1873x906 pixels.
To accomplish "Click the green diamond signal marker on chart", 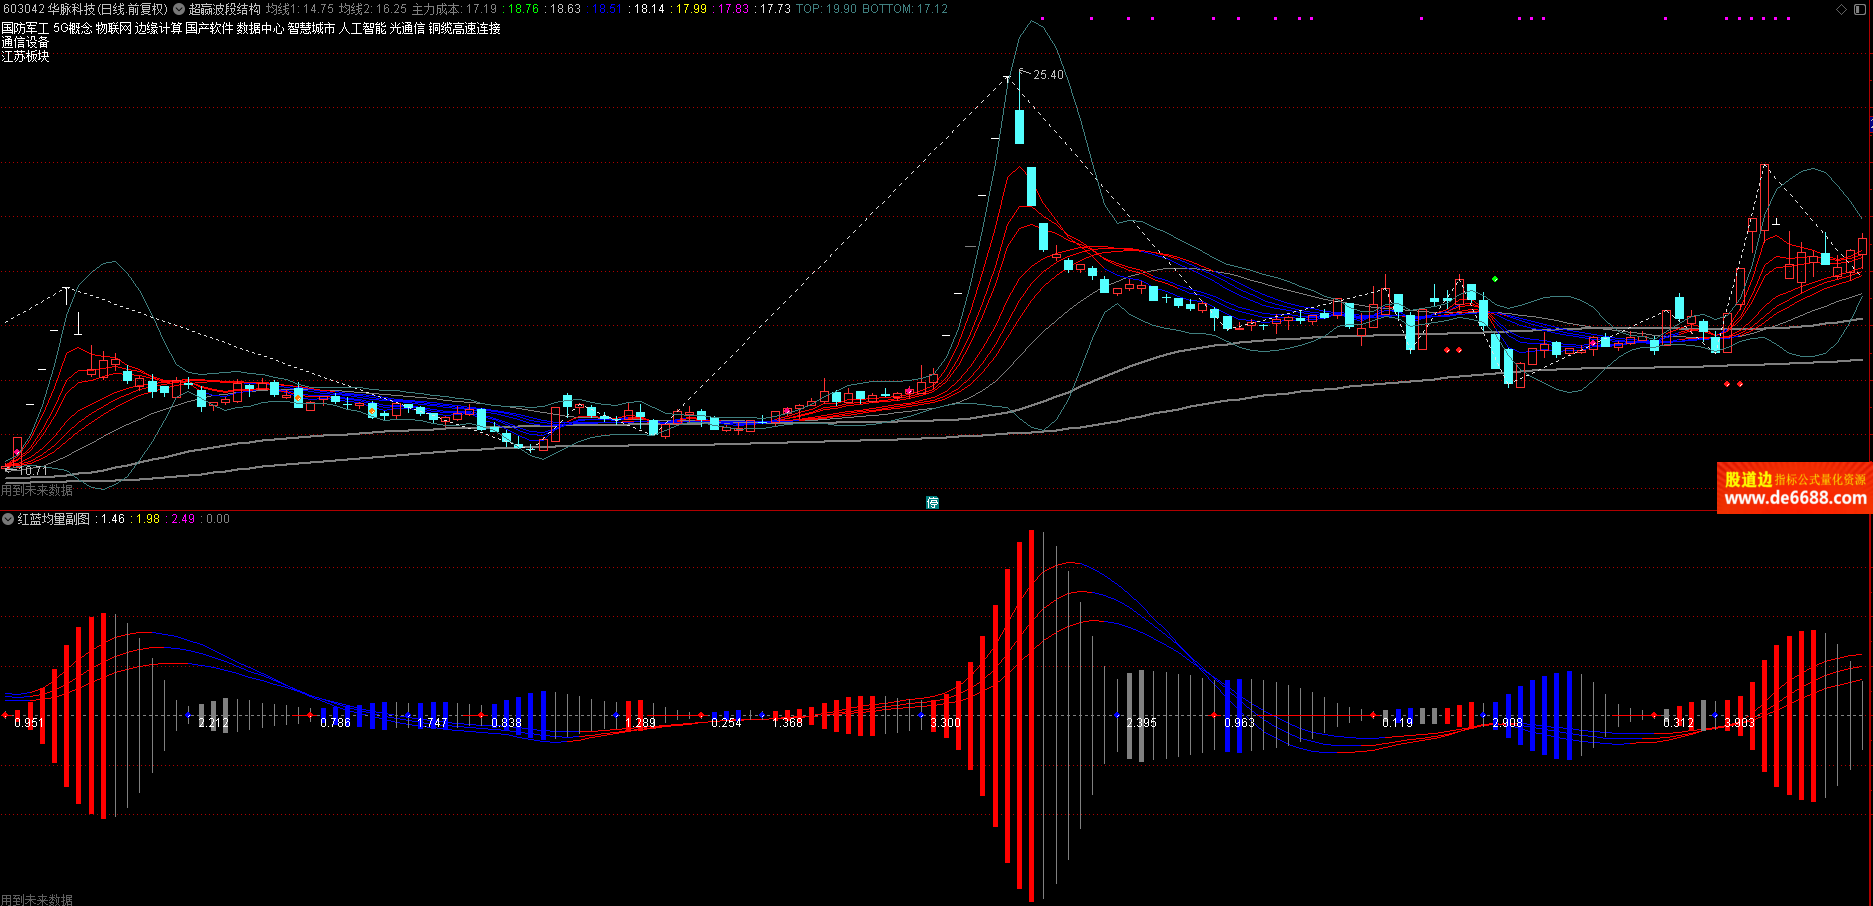I will click(1495, 279).
